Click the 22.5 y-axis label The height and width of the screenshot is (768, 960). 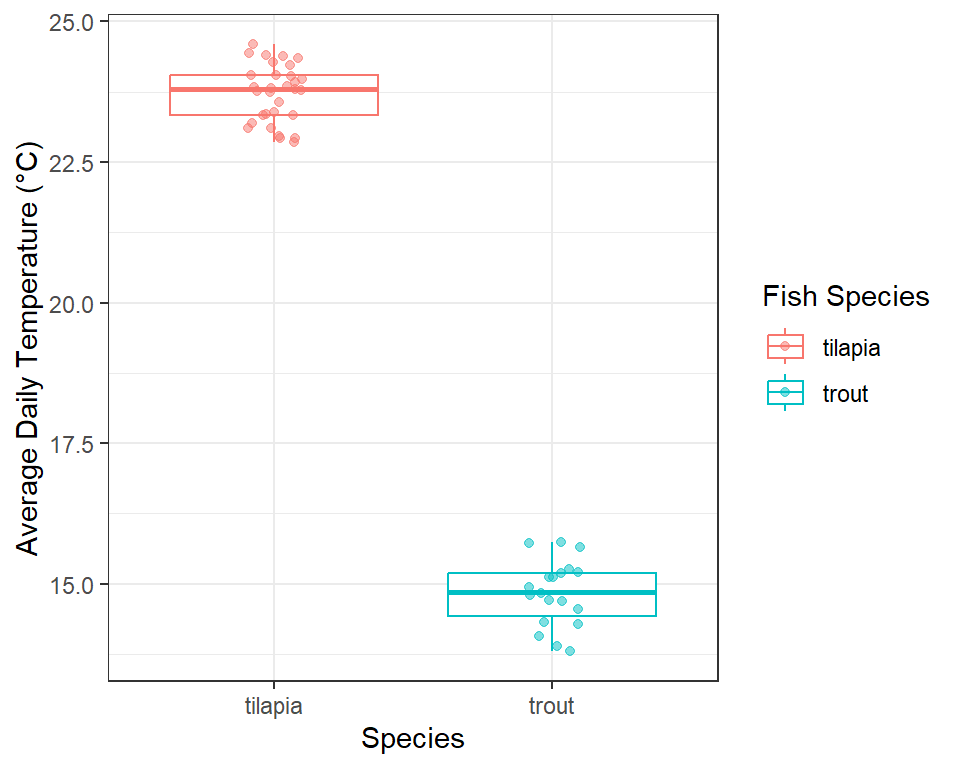click(71, 164)
